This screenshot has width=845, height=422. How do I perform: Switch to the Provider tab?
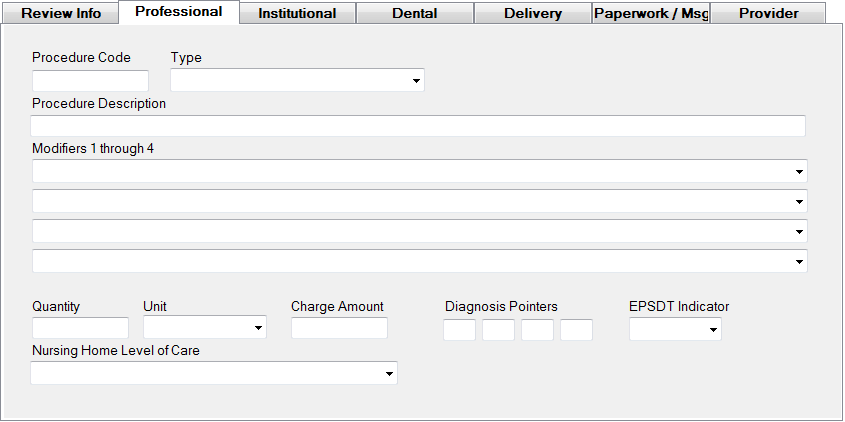(x=768, y=13)
